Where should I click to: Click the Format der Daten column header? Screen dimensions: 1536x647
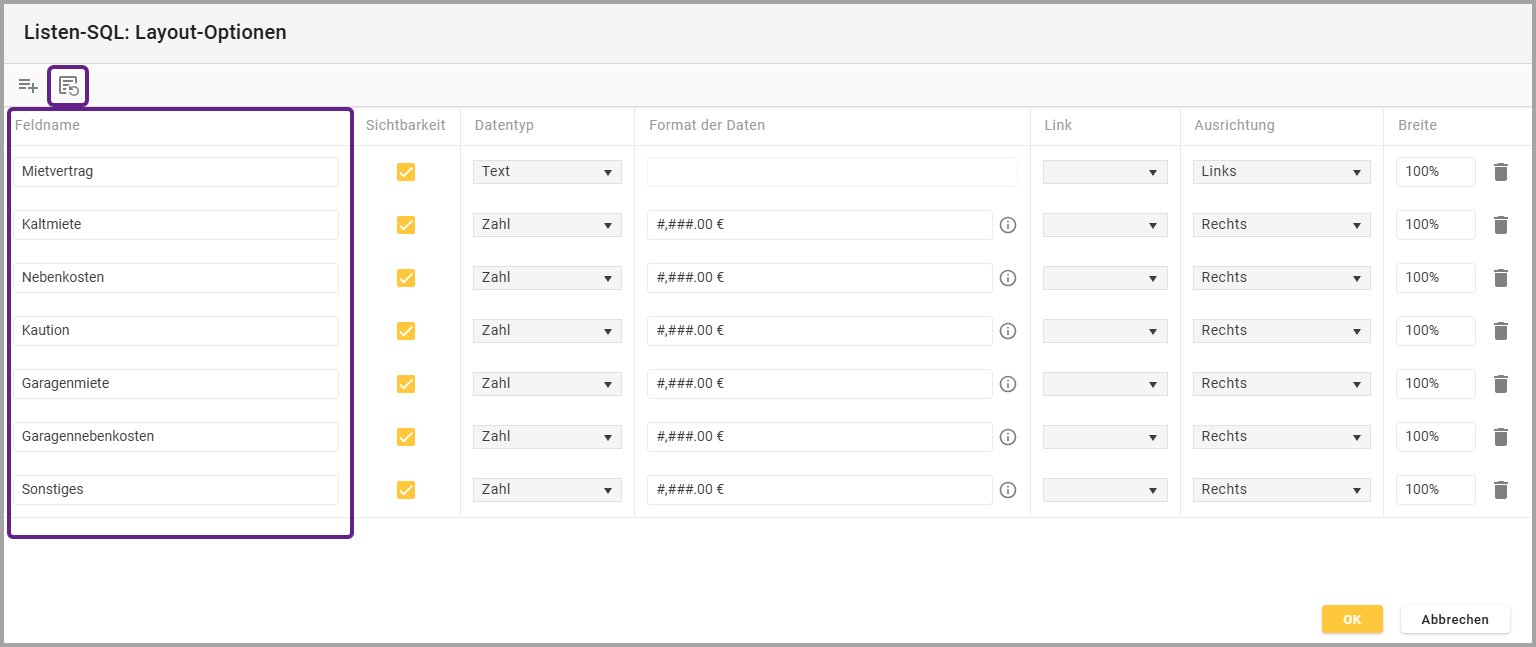[707, 126]
